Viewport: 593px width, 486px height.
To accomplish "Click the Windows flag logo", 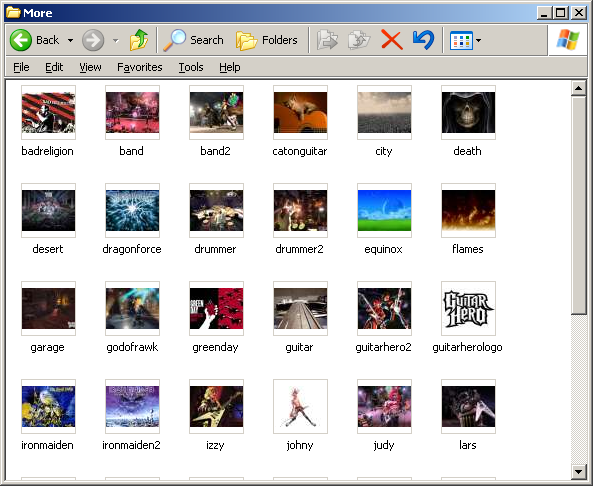I will [x=568, y=40].
